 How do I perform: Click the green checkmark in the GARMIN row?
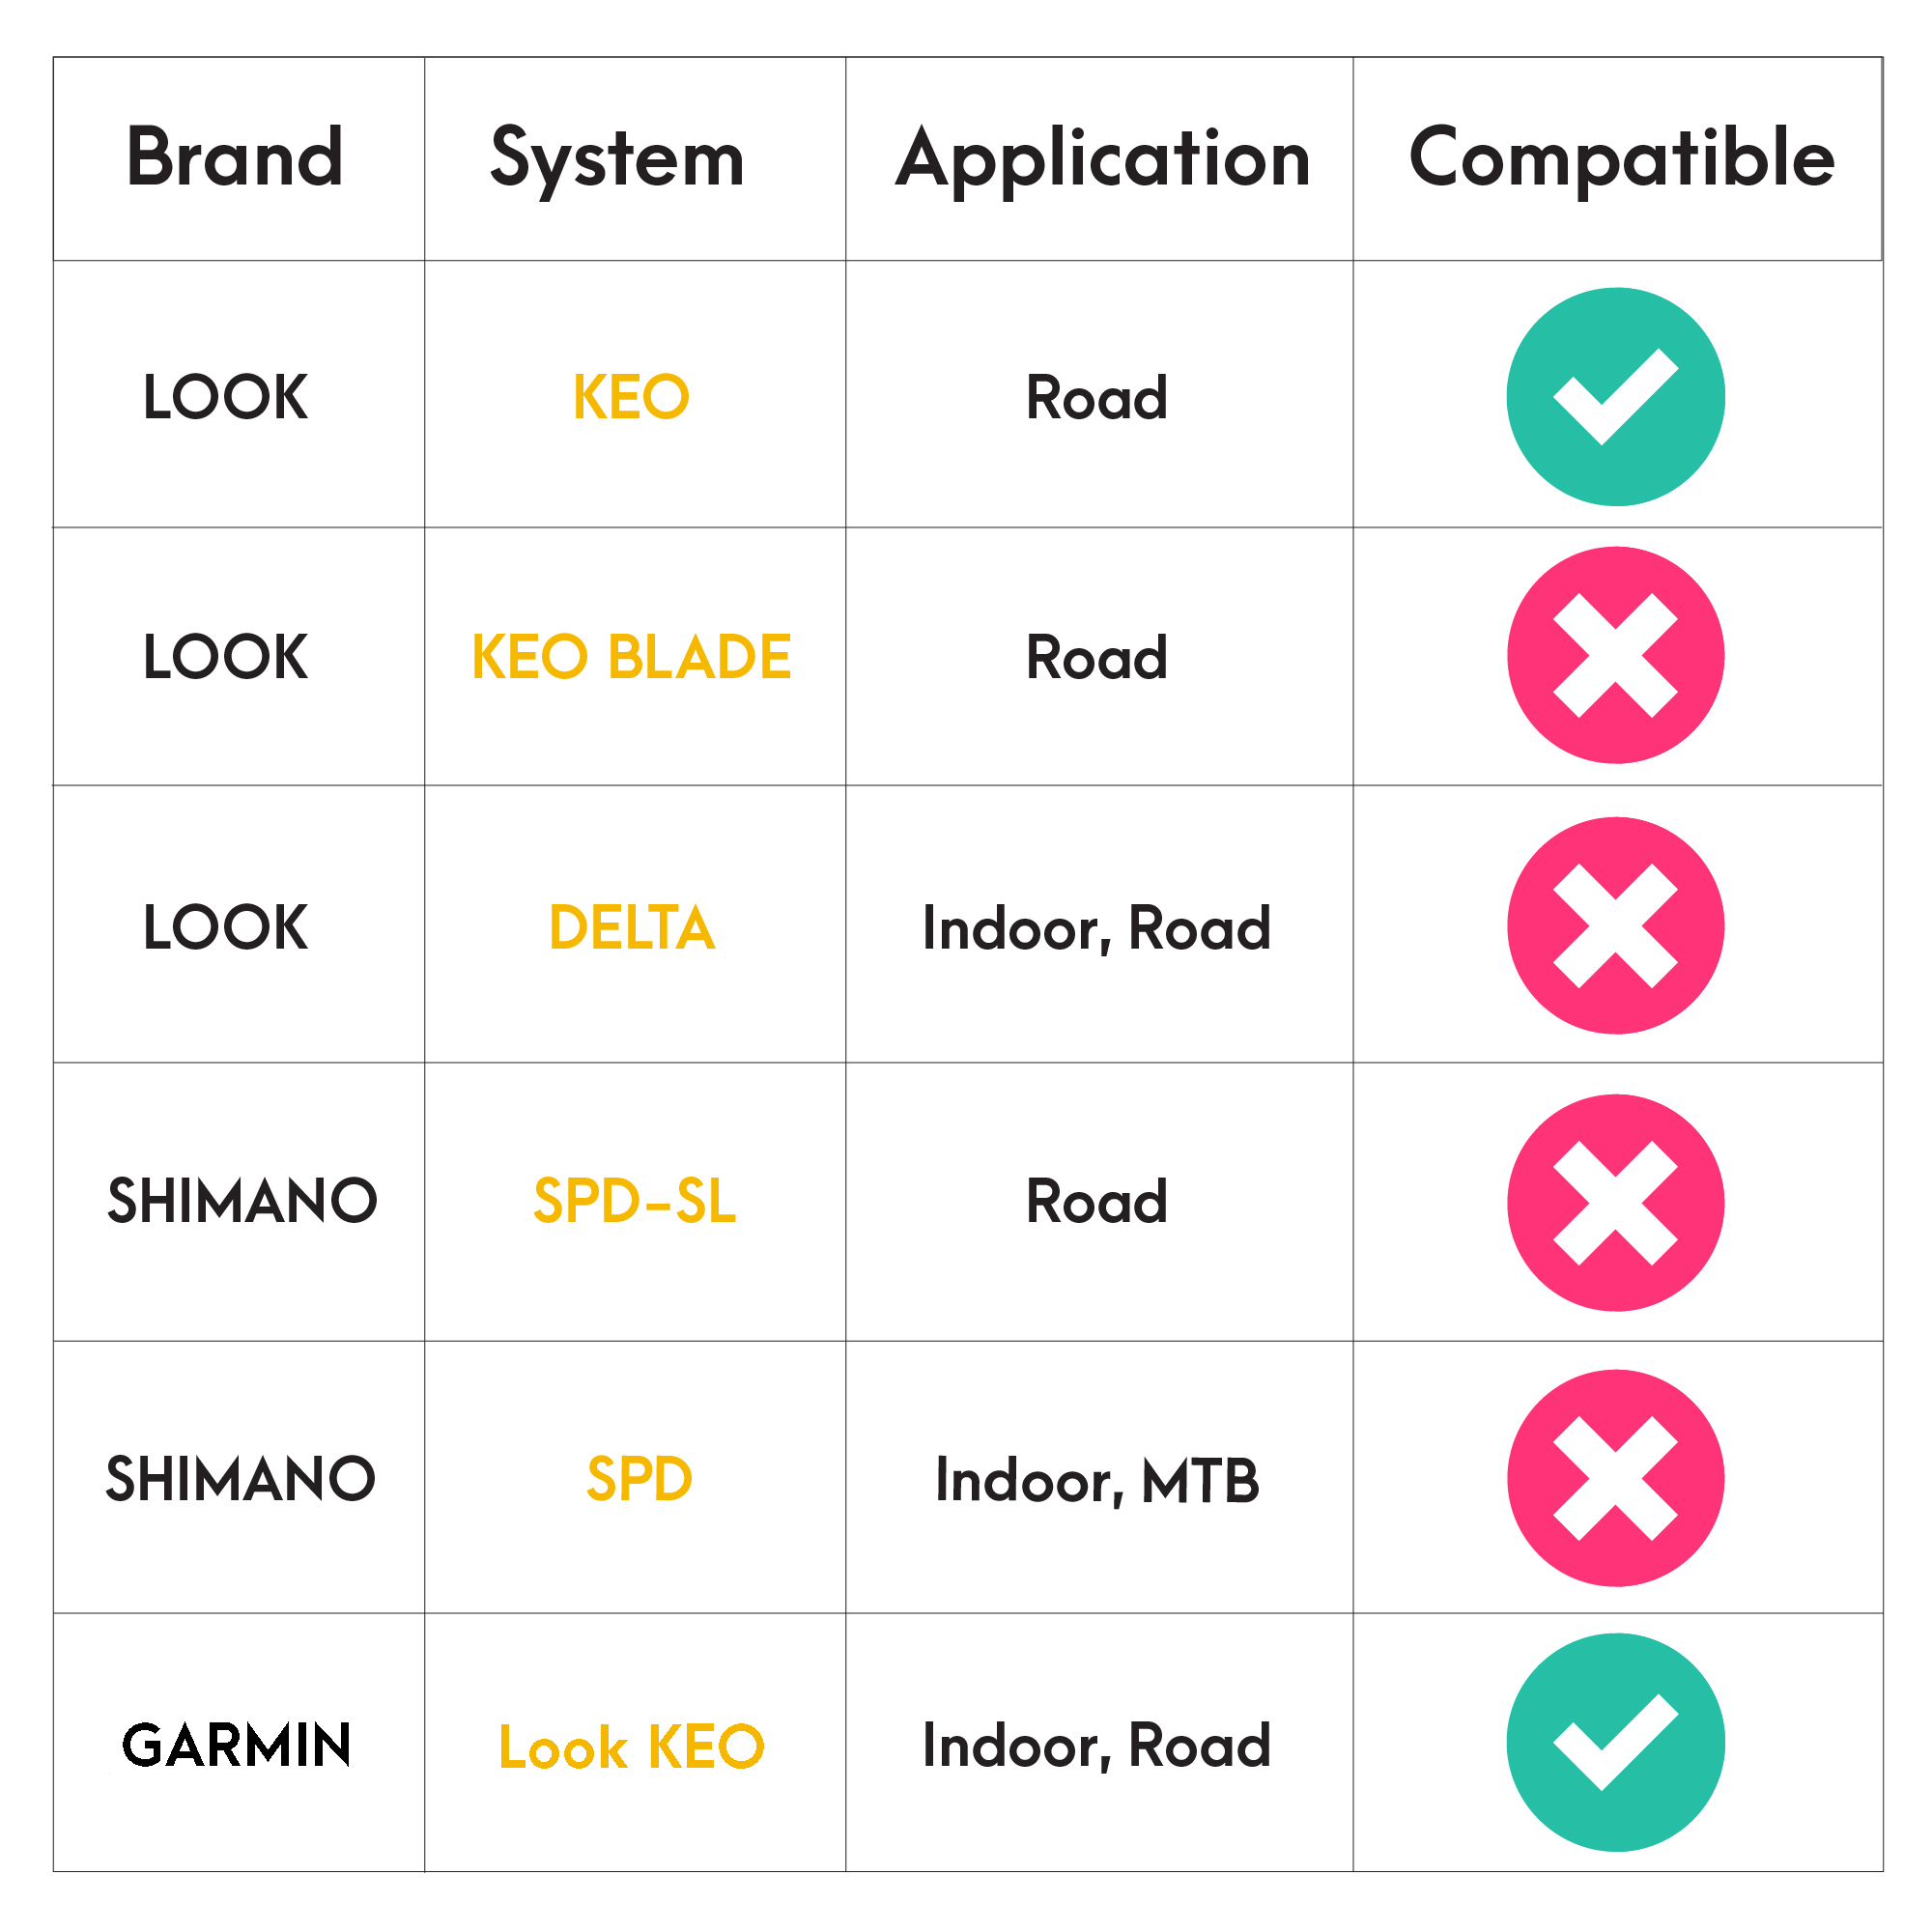pyautogui.click(x=1615, y=1742)
